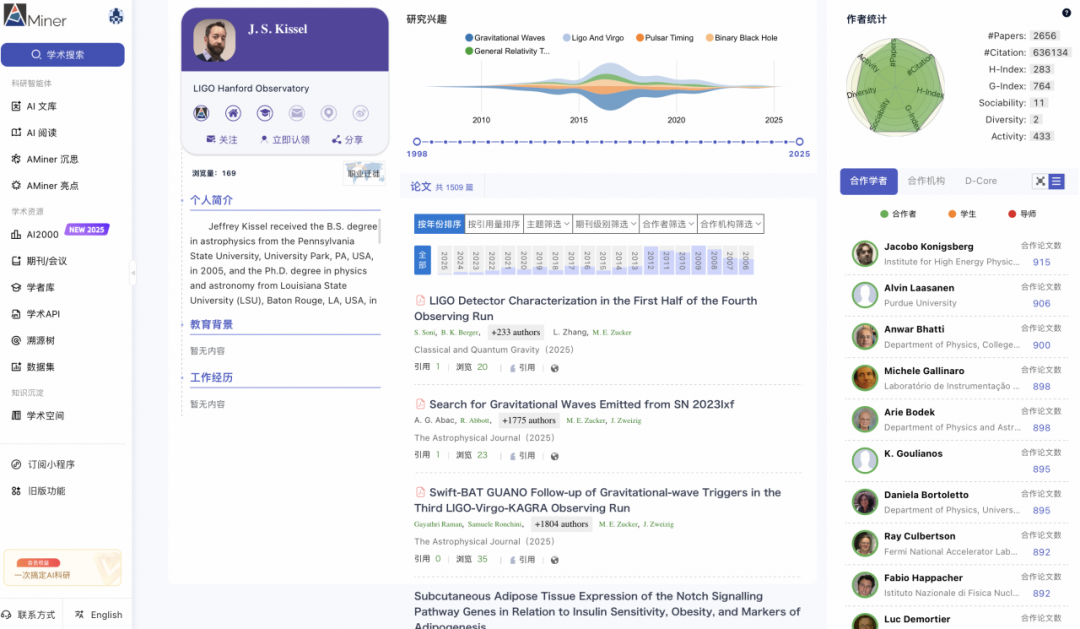This screenshot has height=629, width=1080.
Task: Select 按引用量排序 sort option
Action: tap(494, 224)
